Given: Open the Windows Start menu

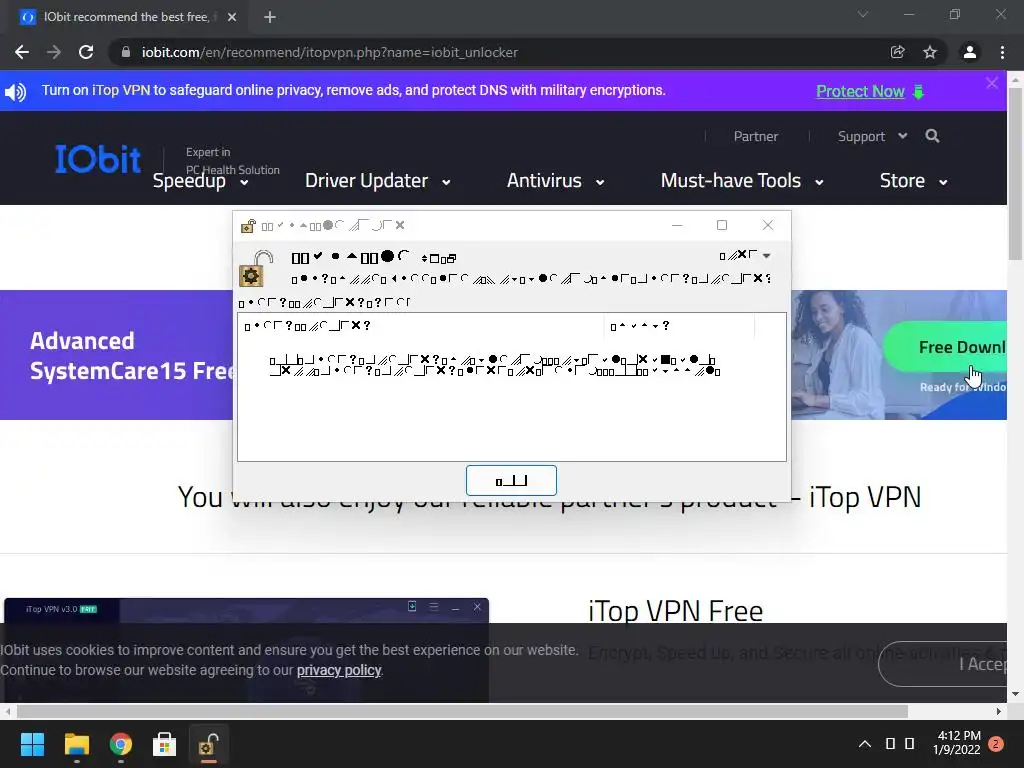Looking at the screenshot, I should coord(32,744).
